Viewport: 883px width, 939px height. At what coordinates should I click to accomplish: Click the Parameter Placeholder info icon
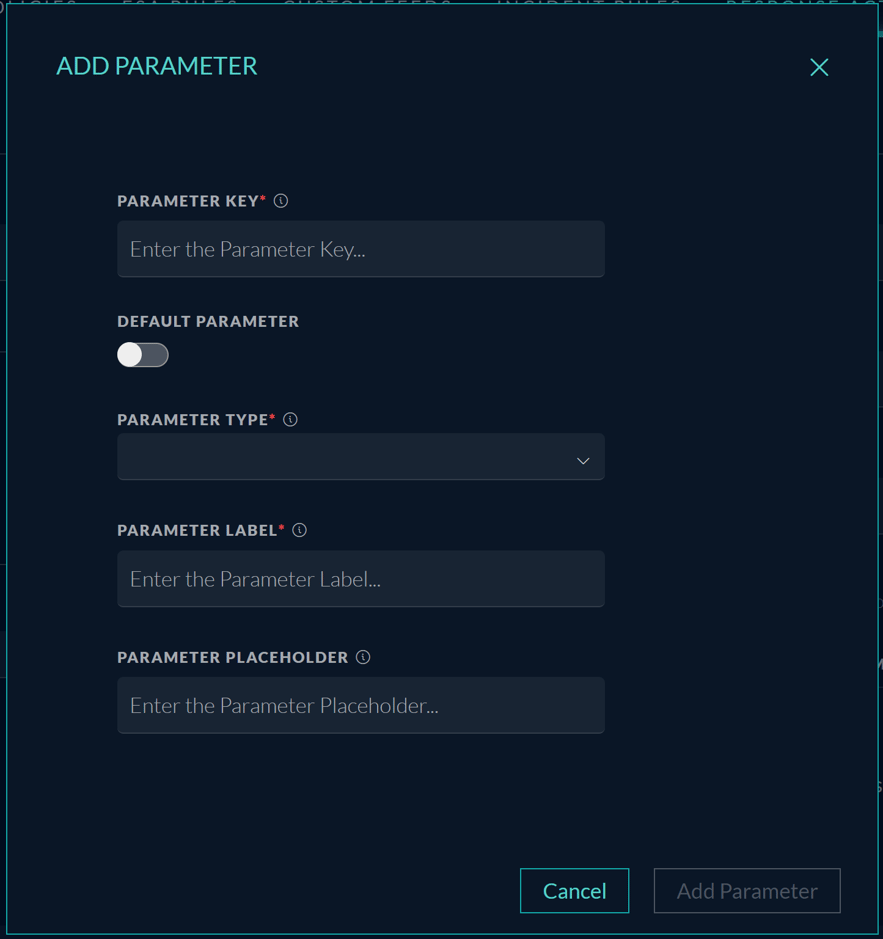click(x=363, y=657)
